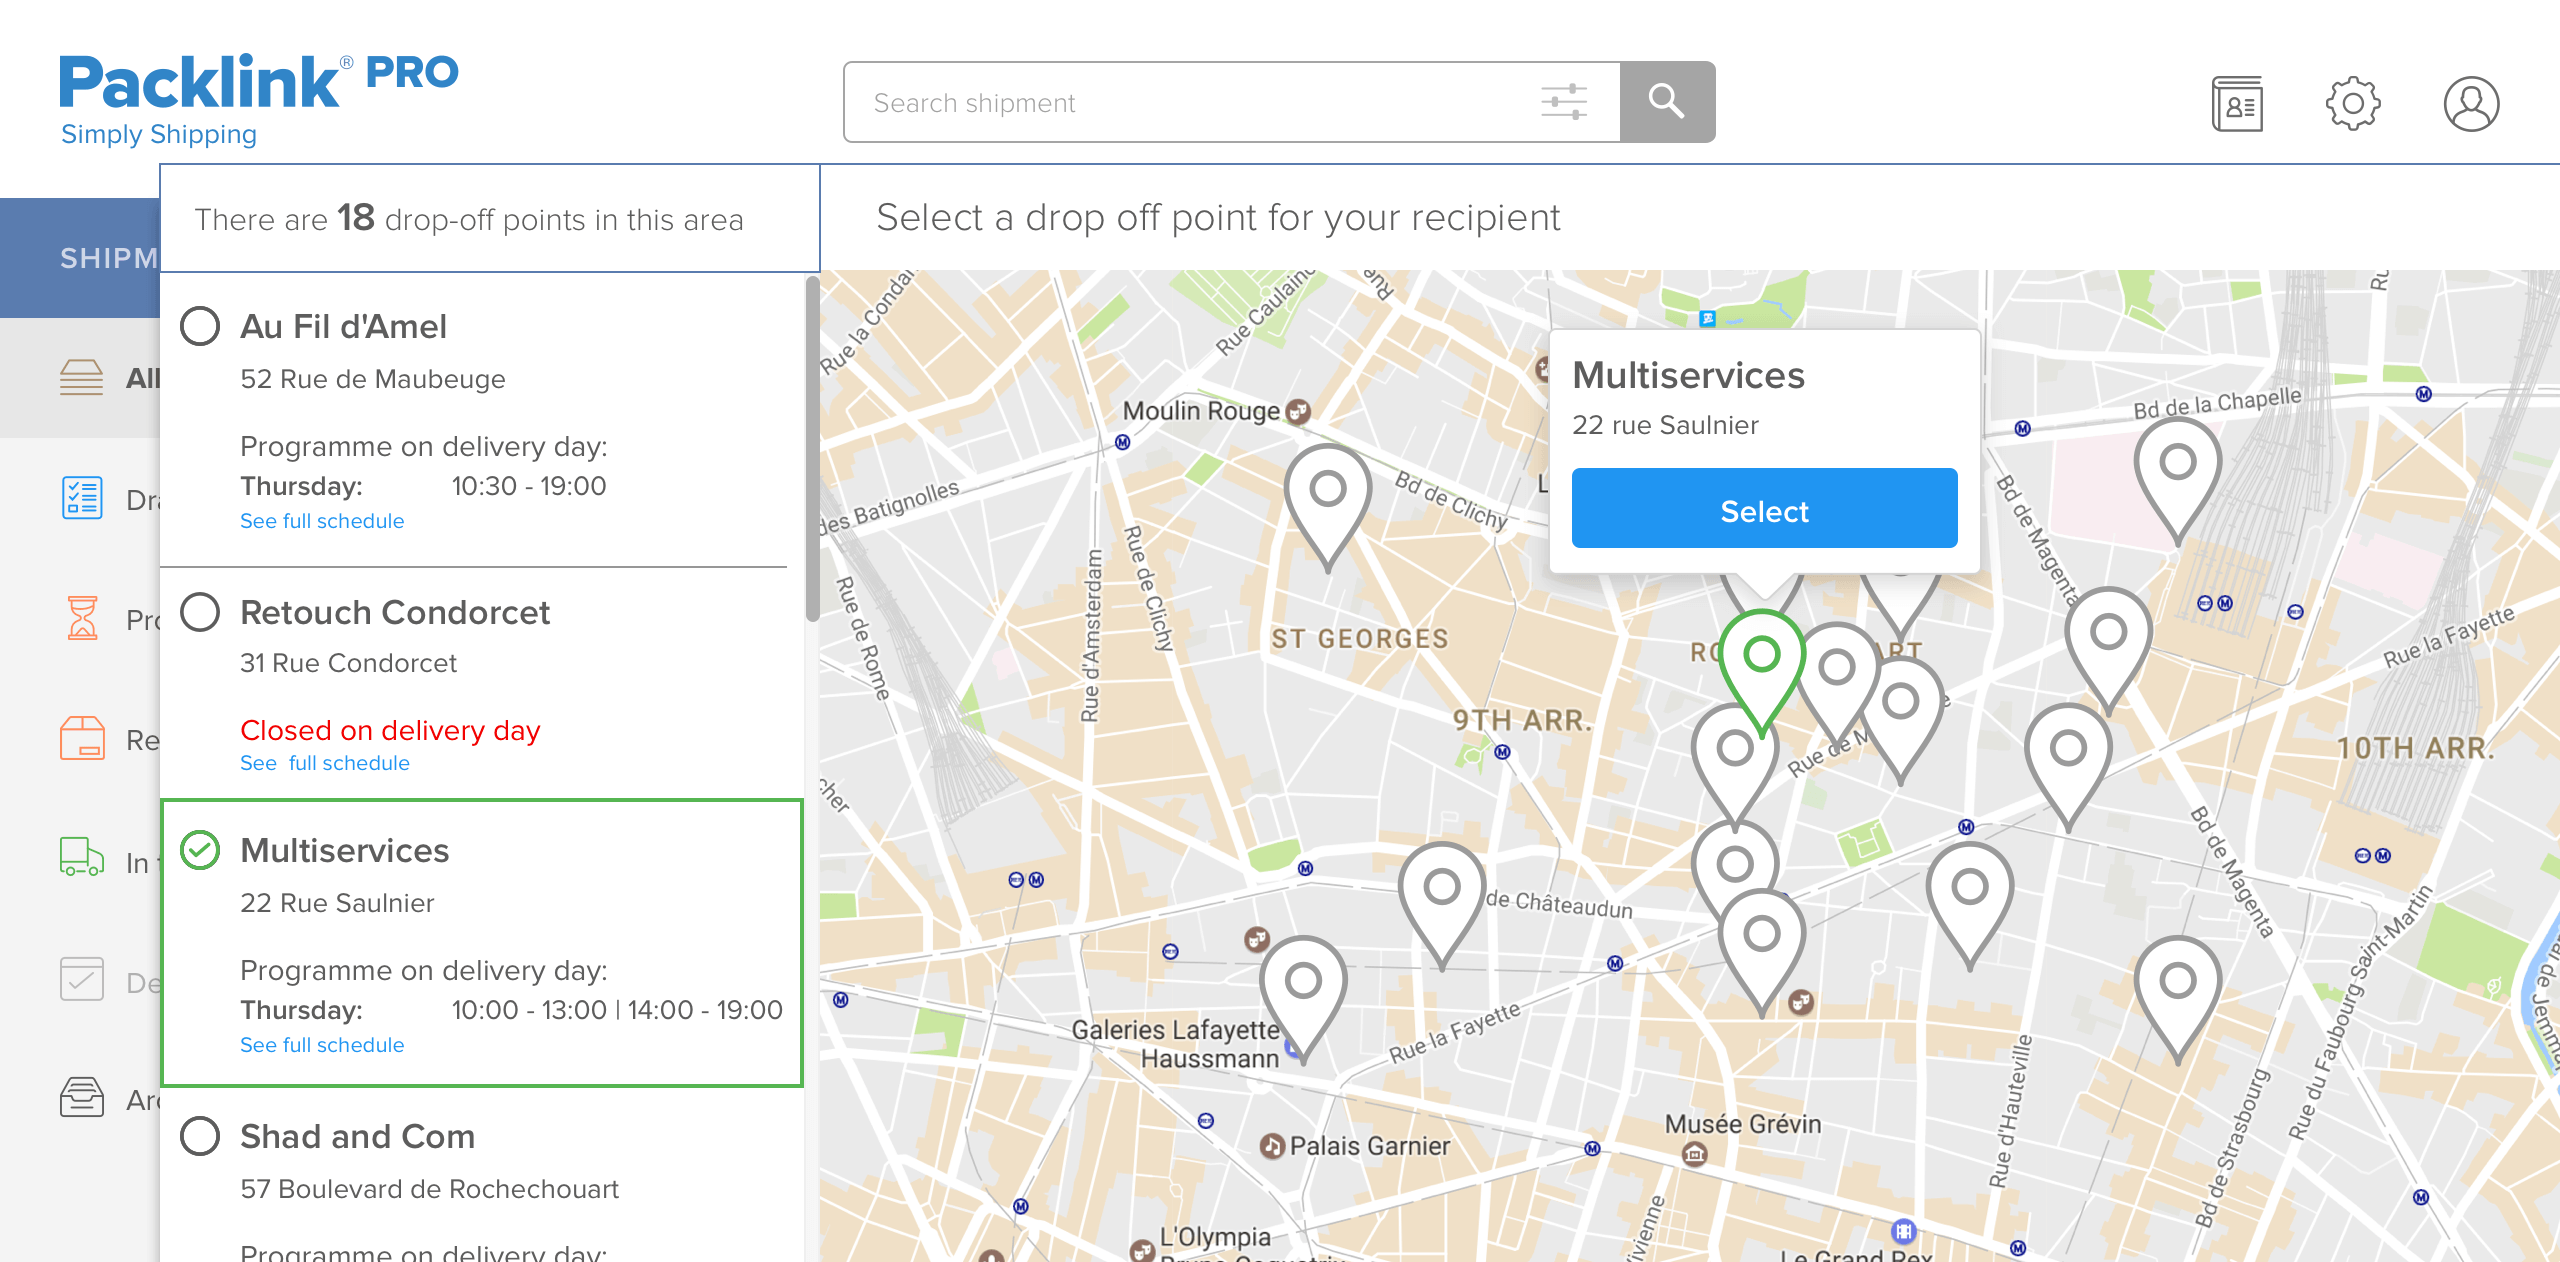Click the Ready box icon in sidebar

[x=82, y=739]
